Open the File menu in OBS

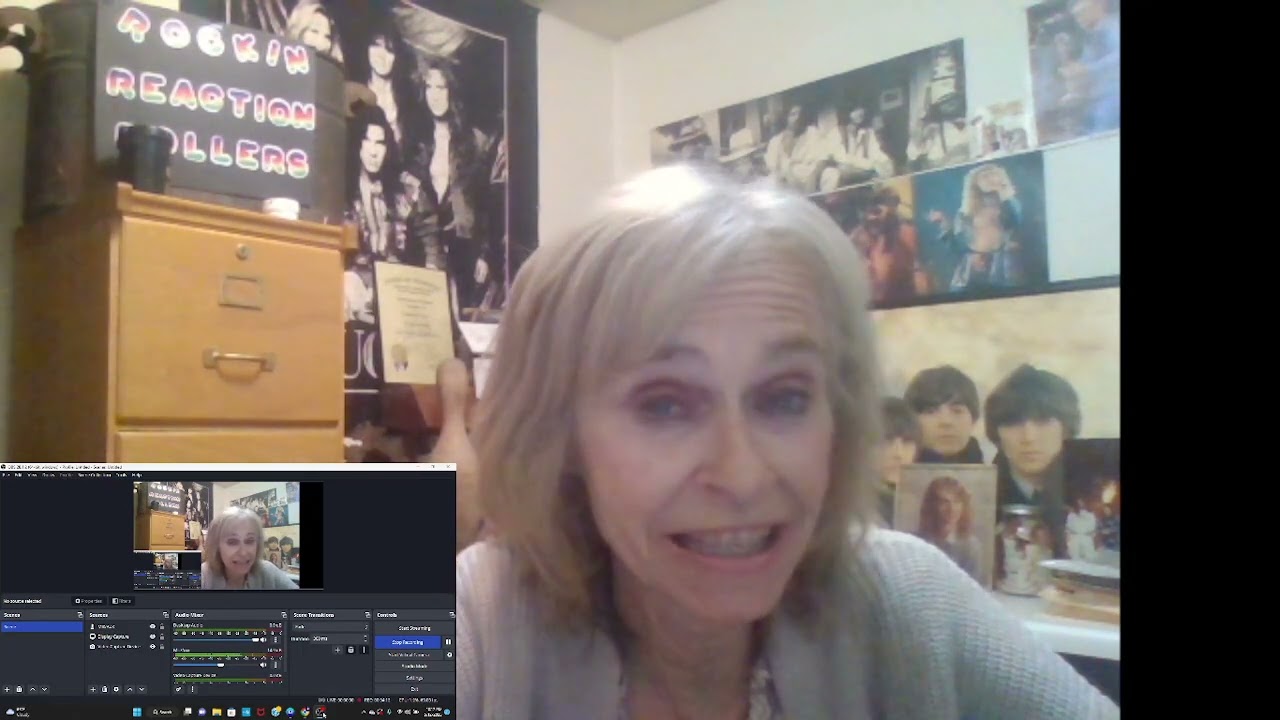(x=6, y=475)
